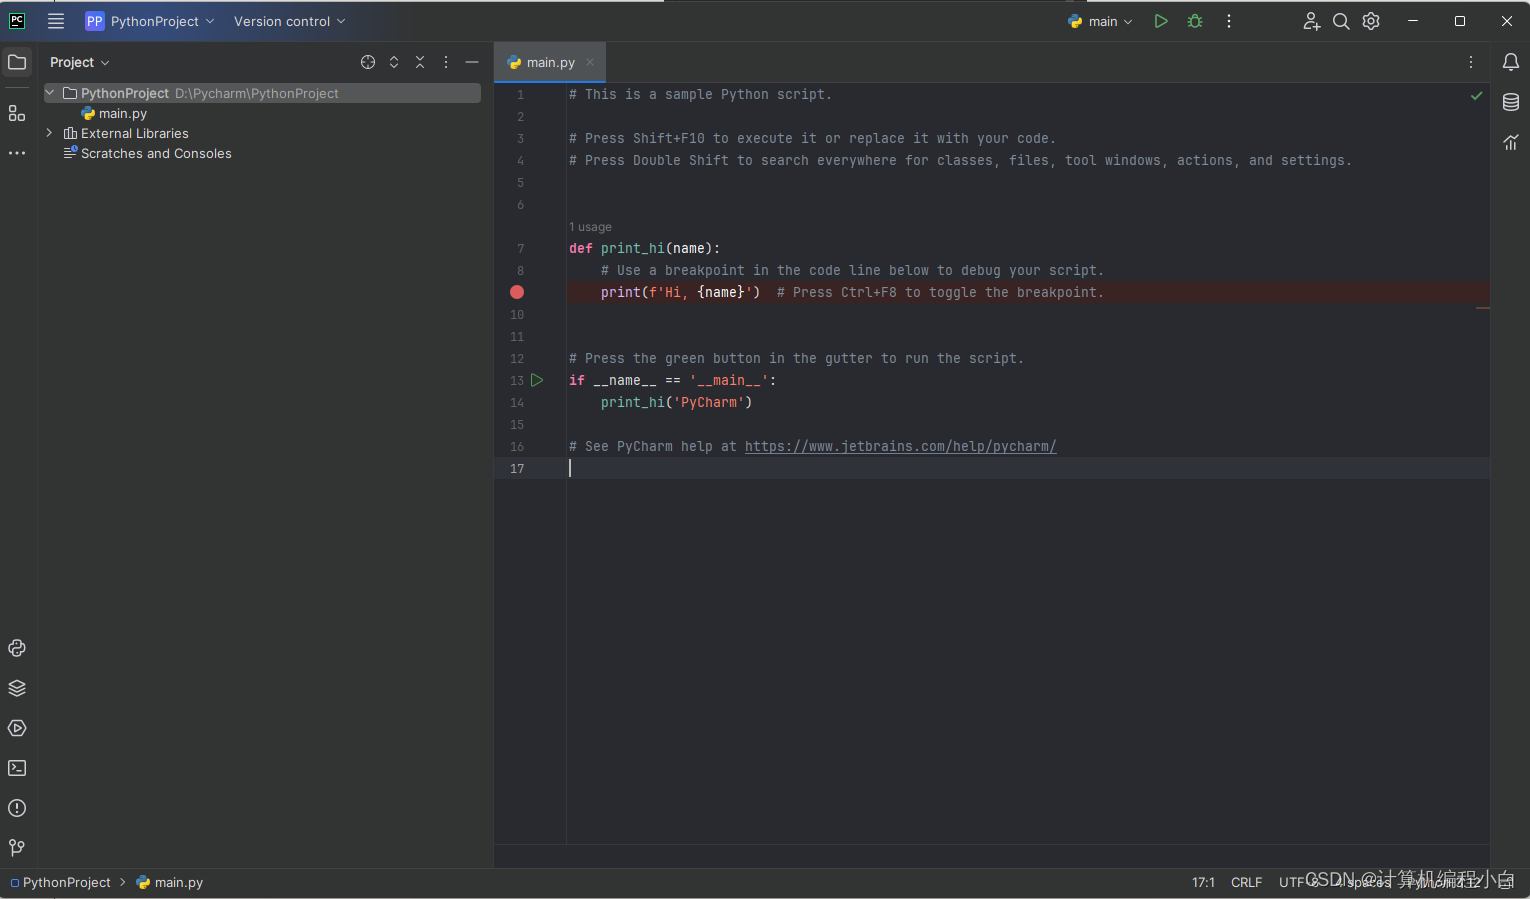The width and height of the screenshot is (1530, 899).
Task: Open the Notifications bell
Action: [x=1511, y=62]
